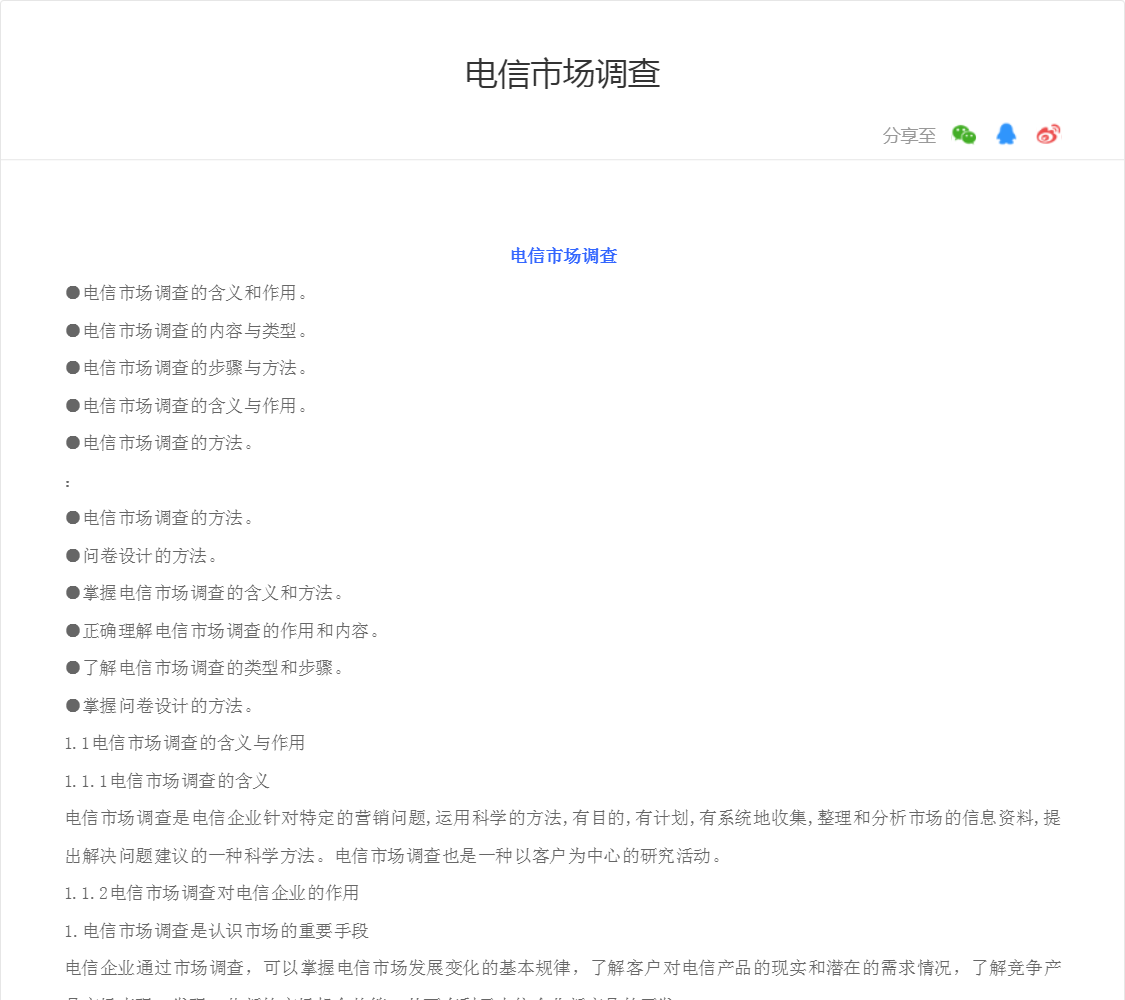
Task: Click subsection heading '1.1.2电信市场调查对电信企业的作用'
Action: point(212,893)
